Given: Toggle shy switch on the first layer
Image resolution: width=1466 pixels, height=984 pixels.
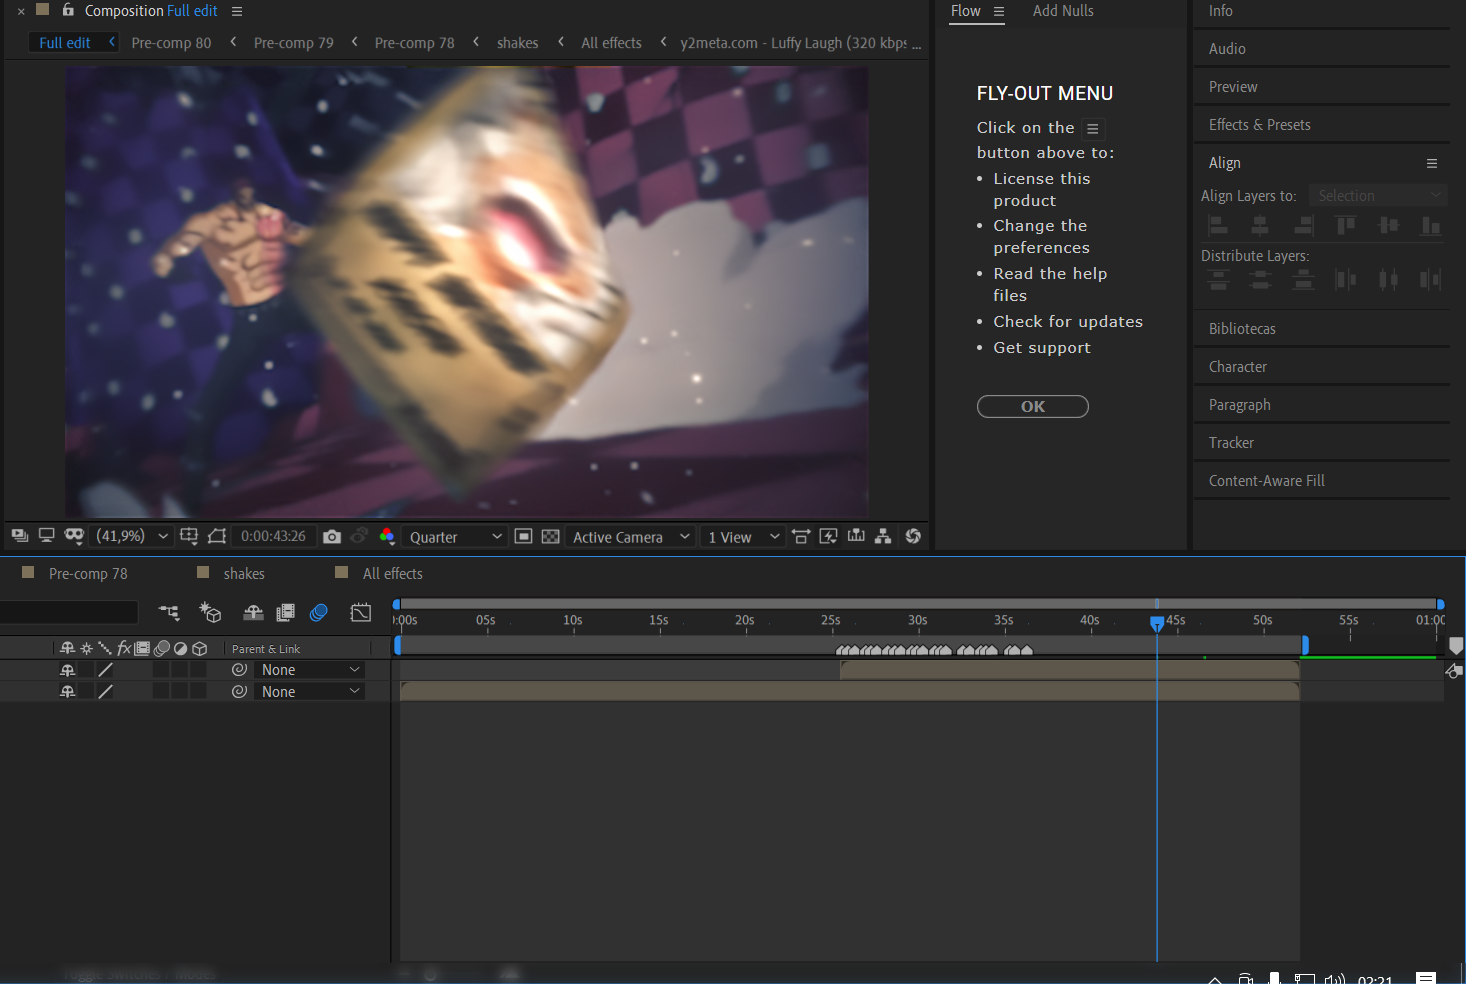Looking at the screenshot, I should pyautogui.click(x=68, y=670).
